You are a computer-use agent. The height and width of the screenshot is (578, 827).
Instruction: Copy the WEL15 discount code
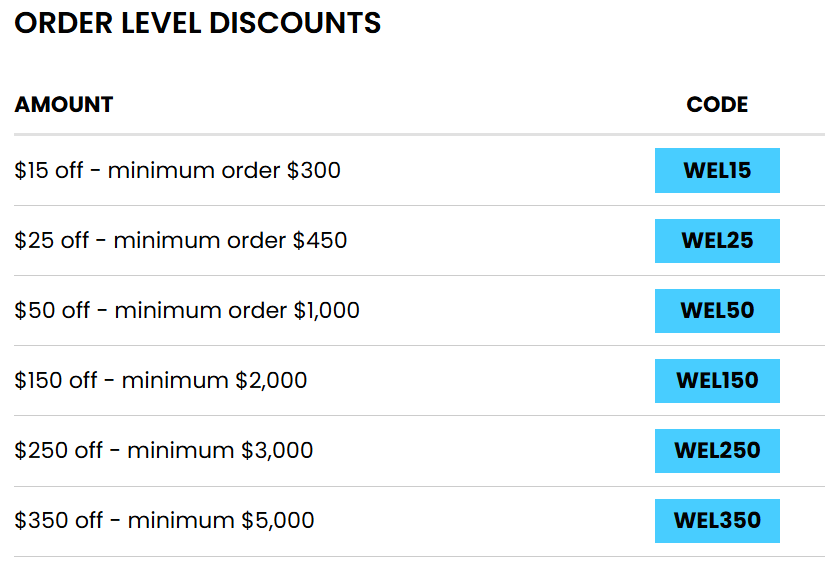(x=717, y=170)
